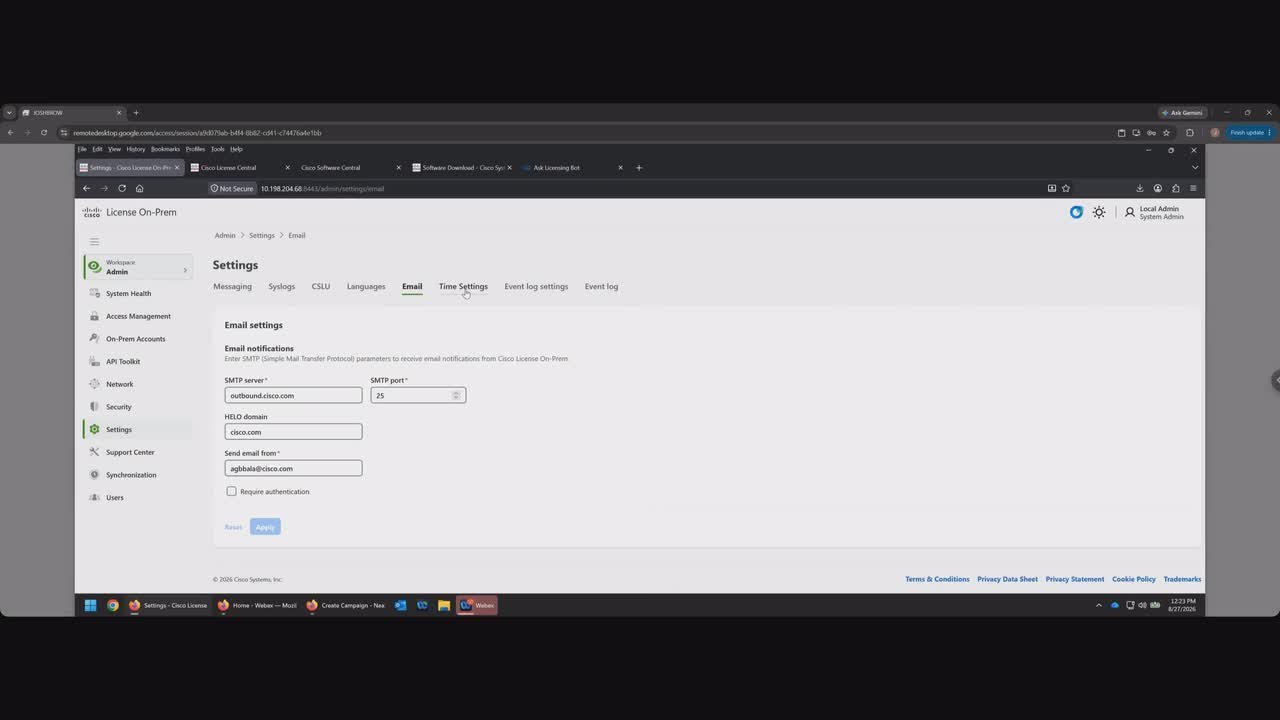Switch to the Time Settings tab
The width and height of the screenshot is (1280, 720).
click(x=463, y=286)
